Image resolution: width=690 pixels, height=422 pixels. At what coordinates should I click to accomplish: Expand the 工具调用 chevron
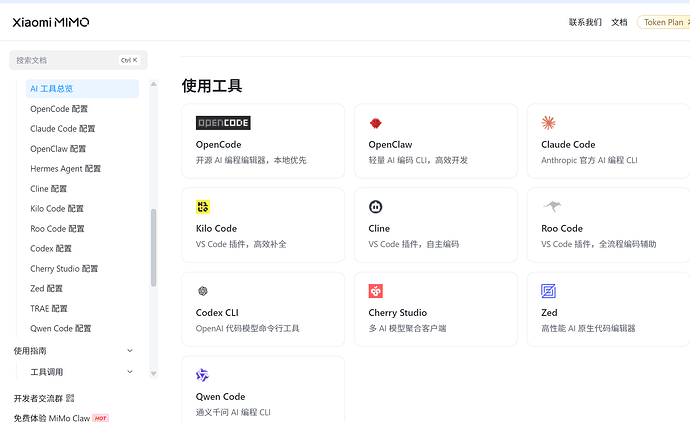pyautogui.click(x=130, y=372)
